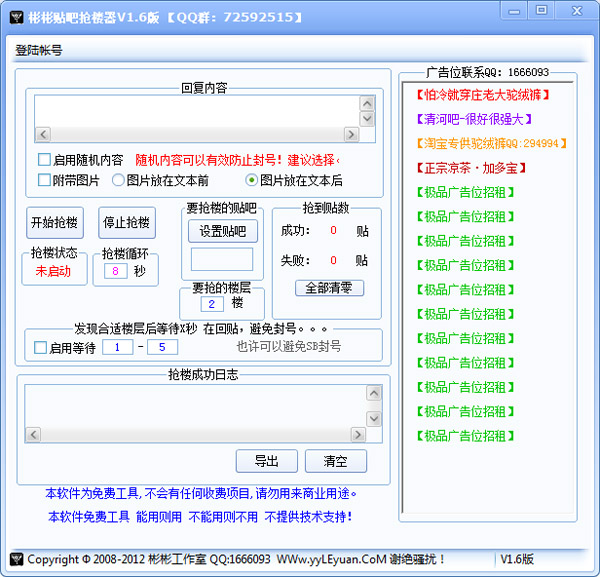Click the 抢楼循环 seconds field

116,271
